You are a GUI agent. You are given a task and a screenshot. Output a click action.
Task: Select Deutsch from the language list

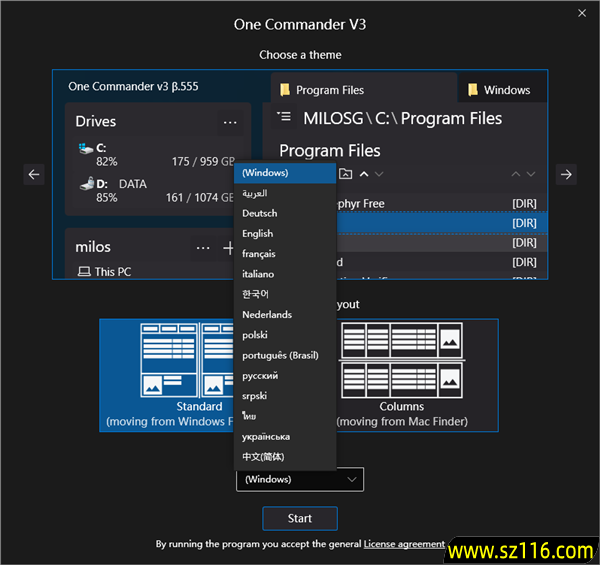(259, 213)
